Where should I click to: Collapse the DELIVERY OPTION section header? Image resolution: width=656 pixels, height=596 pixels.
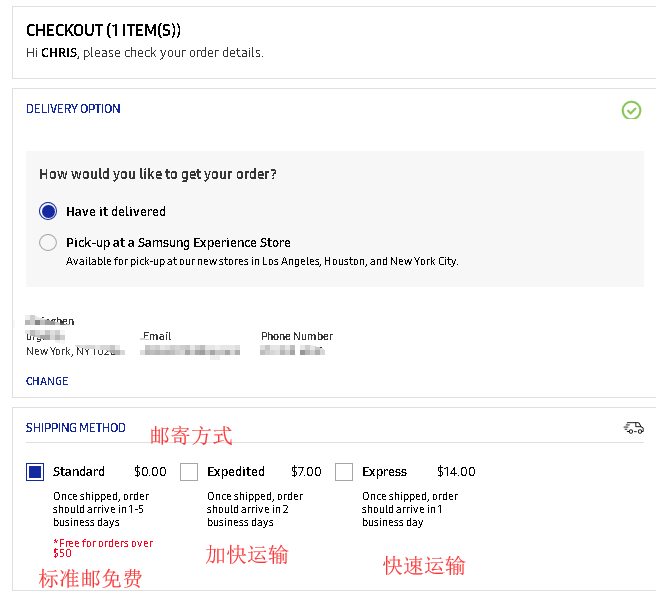73,109
